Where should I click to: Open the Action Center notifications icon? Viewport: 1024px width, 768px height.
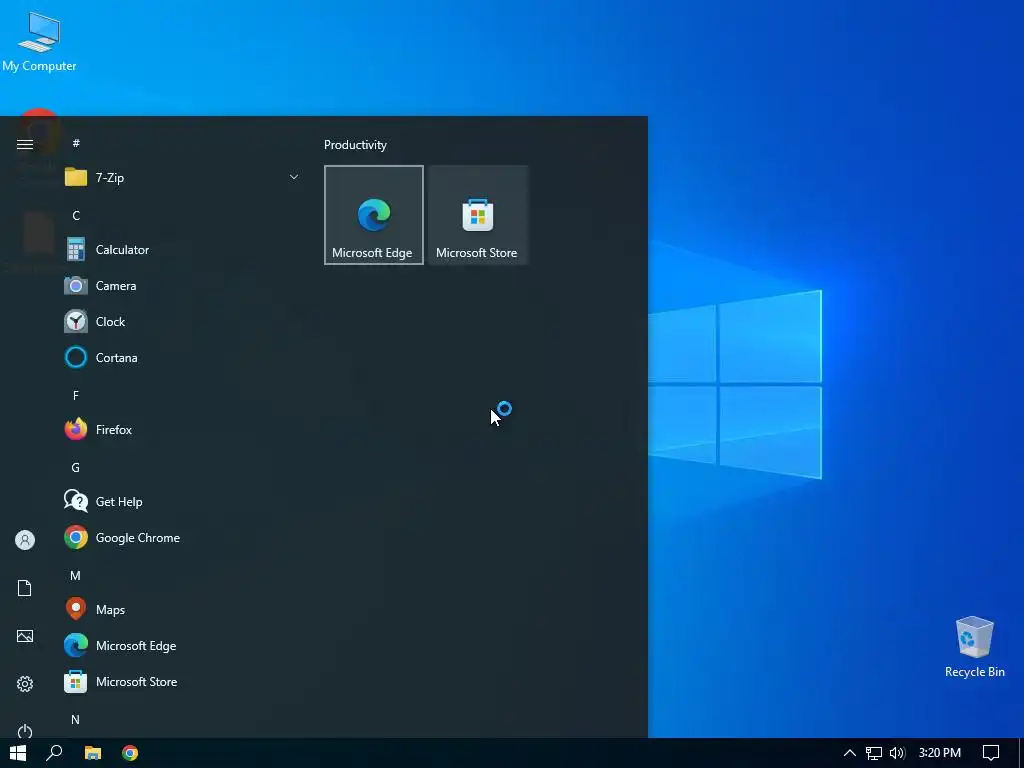[991, 753]
